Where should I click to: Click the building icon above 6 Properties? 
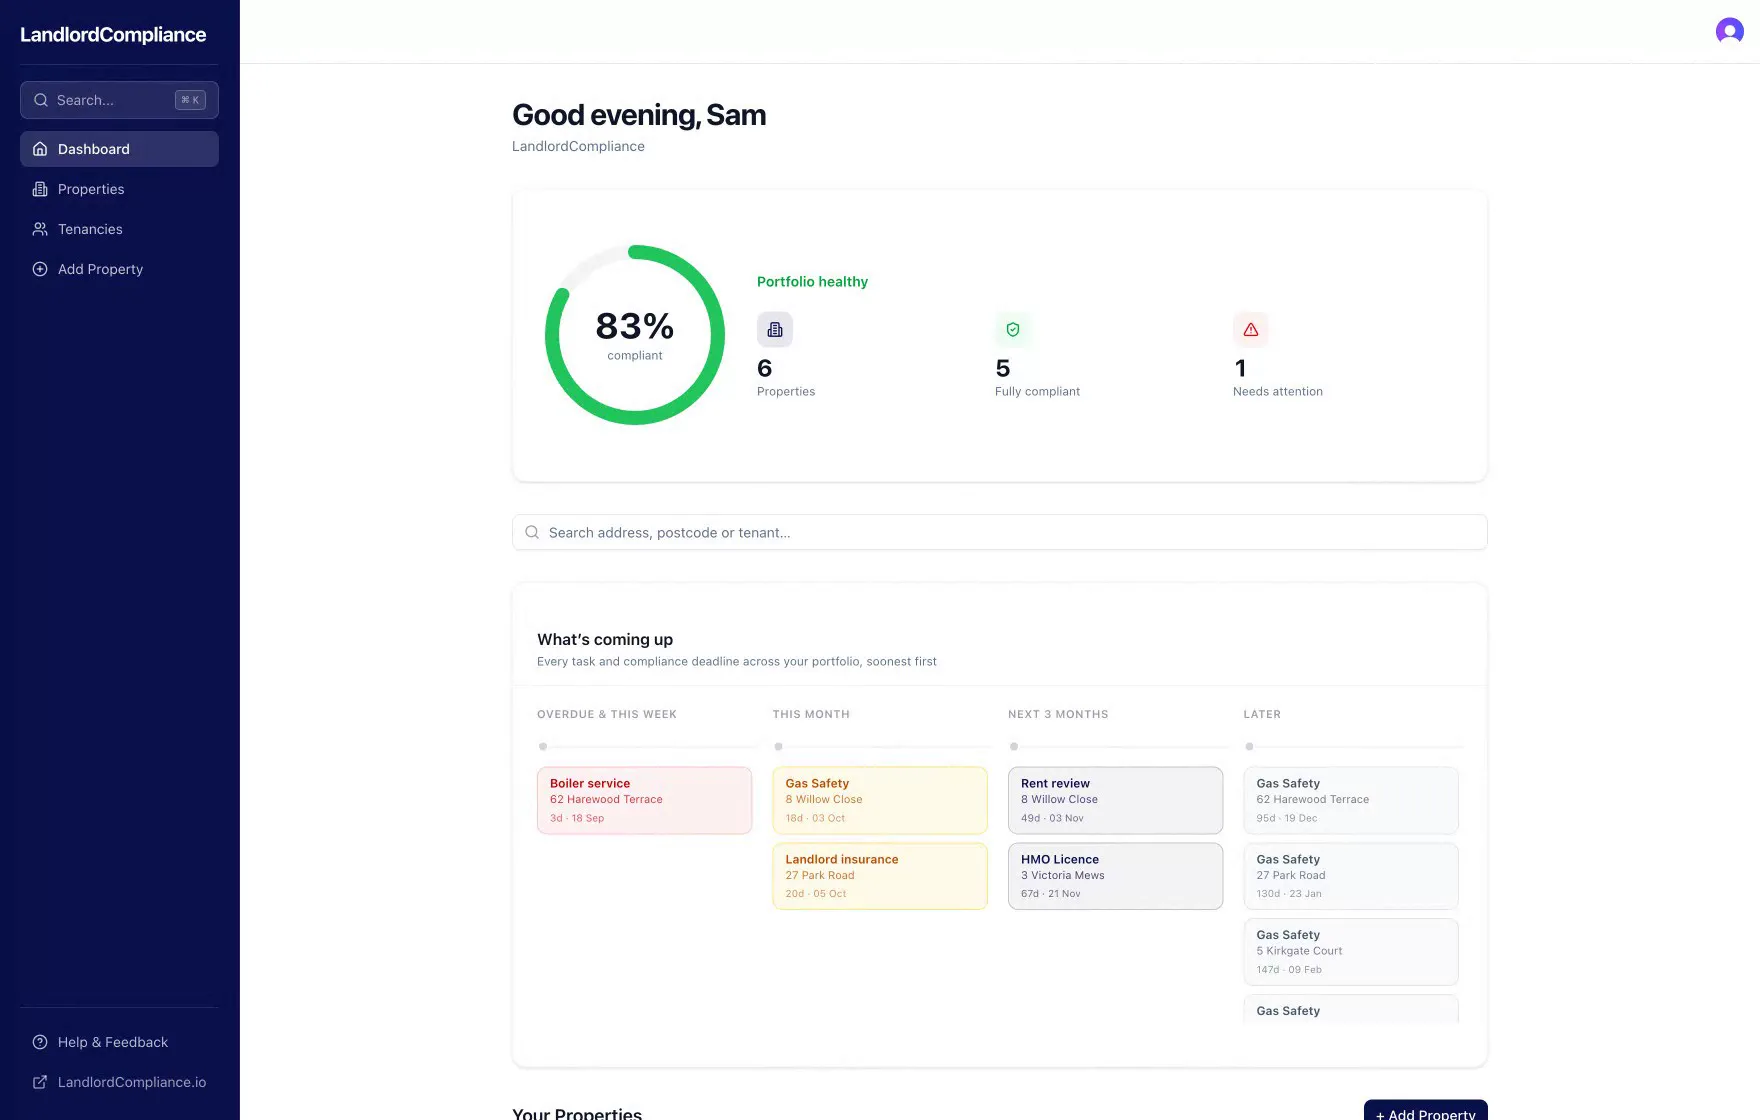point(775,329)
